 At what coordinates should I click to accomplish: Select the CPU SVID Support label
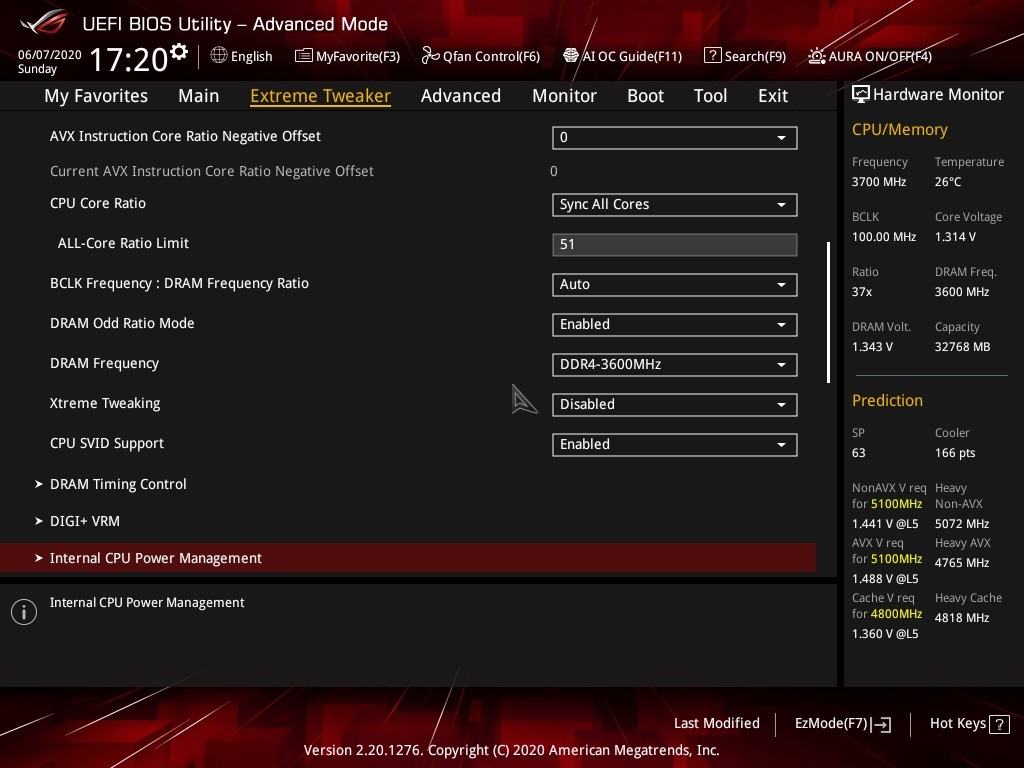107,443
